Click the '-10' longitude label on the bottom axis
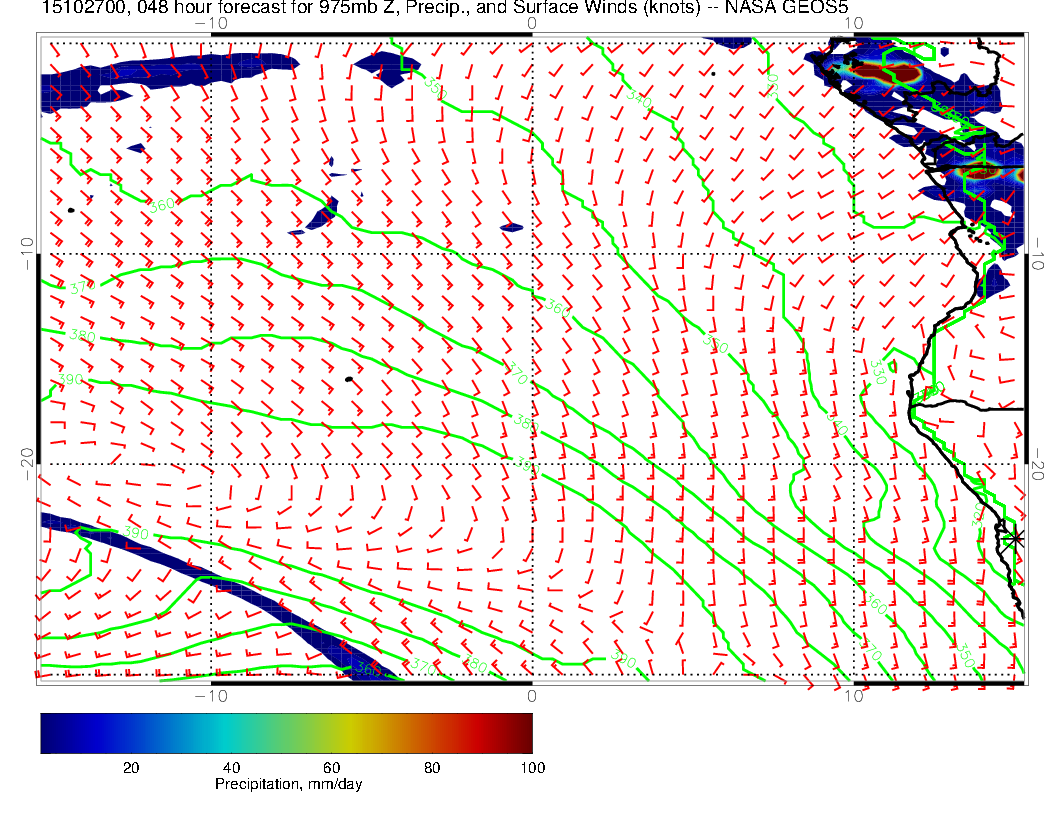This screenshot has height=816, width=1056. pyautogui.click(x=211, y=695)
